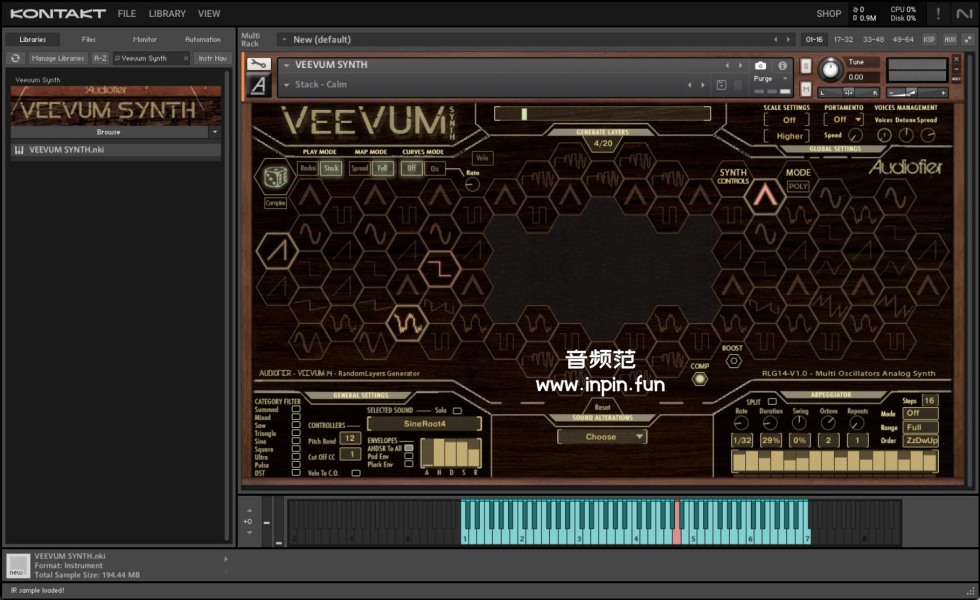Click the AUX sends icon

pos(950,39)
